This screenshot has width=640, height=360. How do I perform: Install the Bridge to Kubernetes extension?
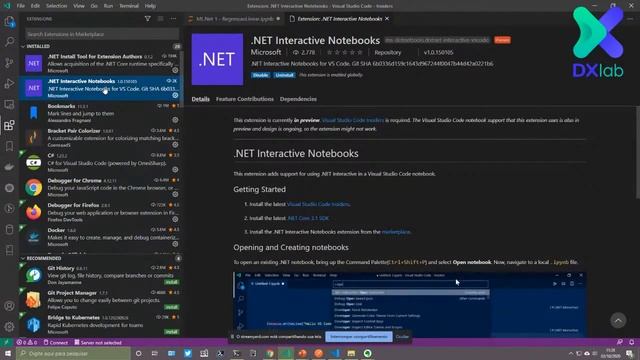point(172,332)
